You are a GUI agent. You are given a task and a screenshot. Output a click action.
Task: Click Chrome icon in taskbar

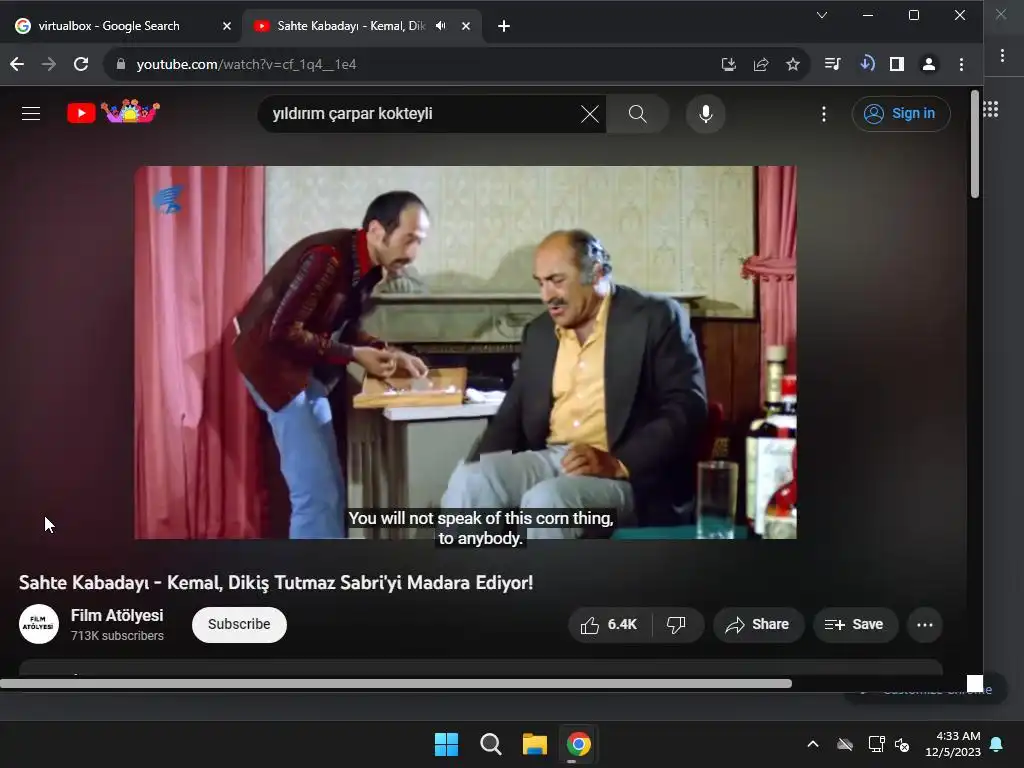point(578,744)
